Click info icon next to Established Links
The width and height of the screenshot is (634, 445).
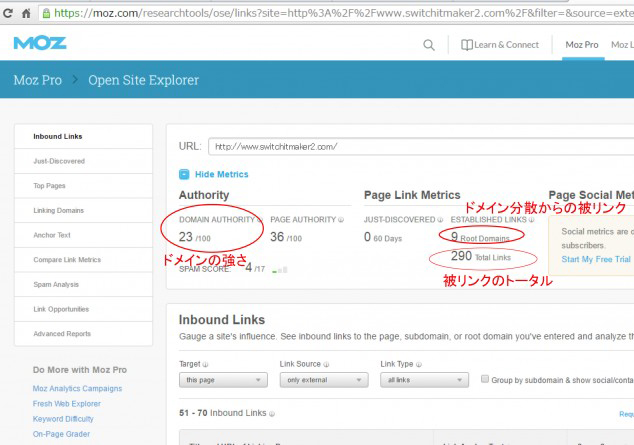pyautogui.click(x=531, y=219)
